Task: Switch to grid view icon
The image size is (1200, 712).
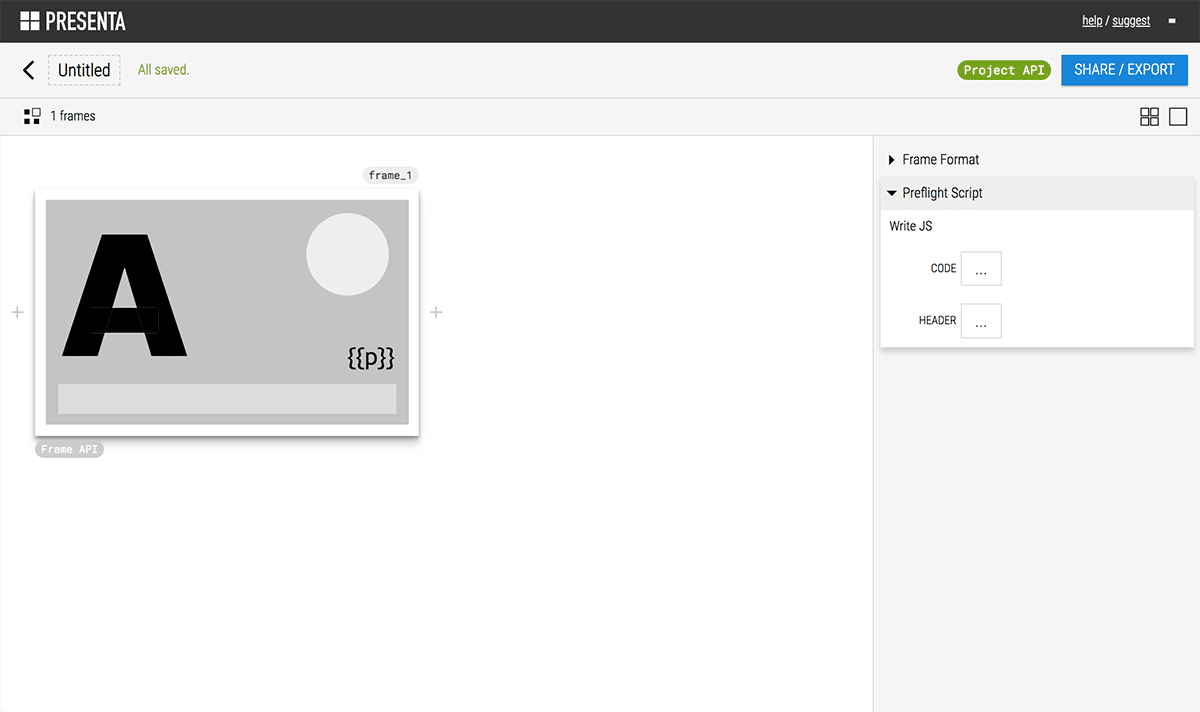Action: click(1149, 117)
